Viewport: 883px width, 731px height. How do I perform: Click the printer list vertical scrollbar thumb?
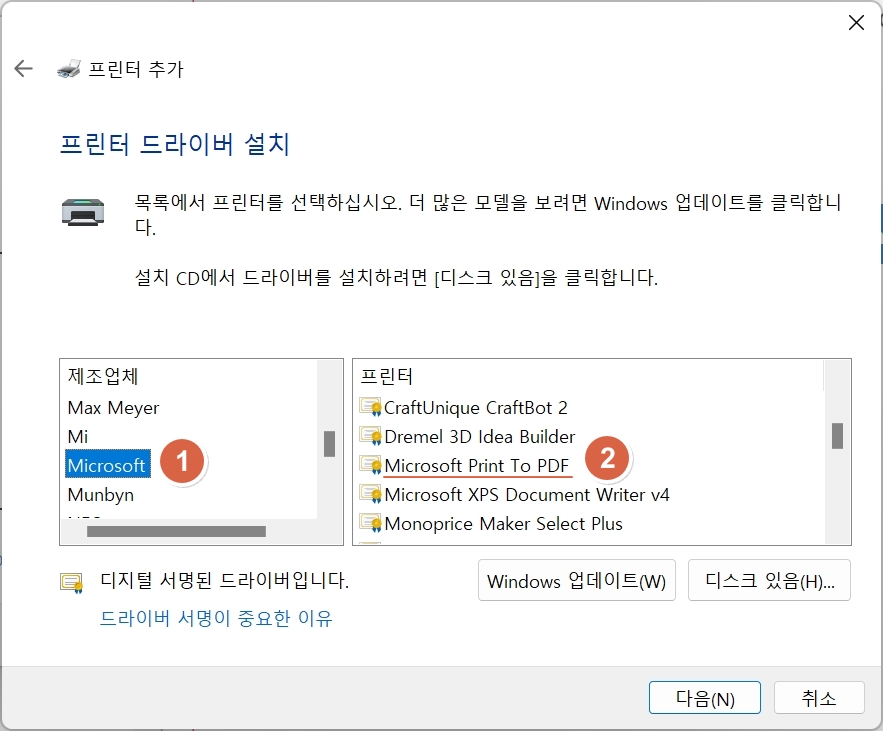click(x=837, y=436)
